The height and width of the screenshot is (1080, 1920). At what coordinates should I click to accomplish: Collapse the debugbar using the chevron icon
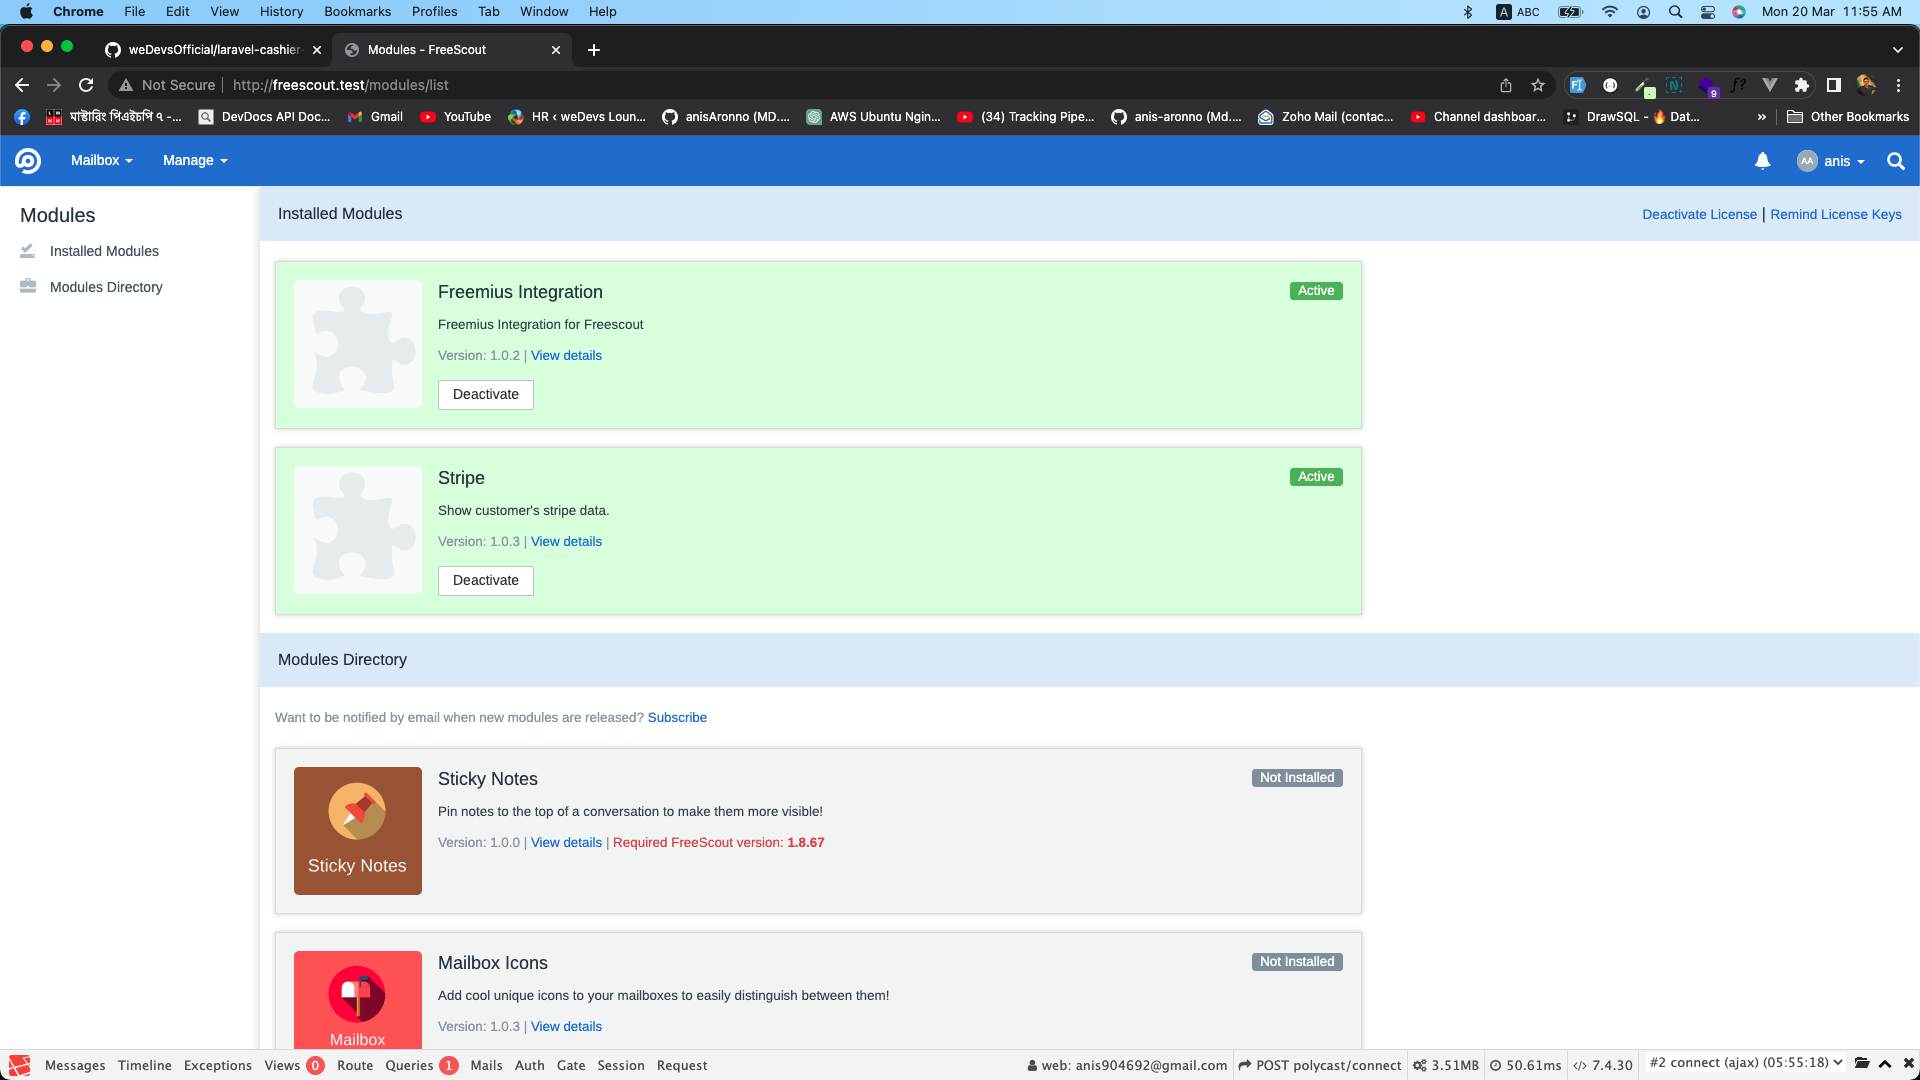tap(1883, 1065)
